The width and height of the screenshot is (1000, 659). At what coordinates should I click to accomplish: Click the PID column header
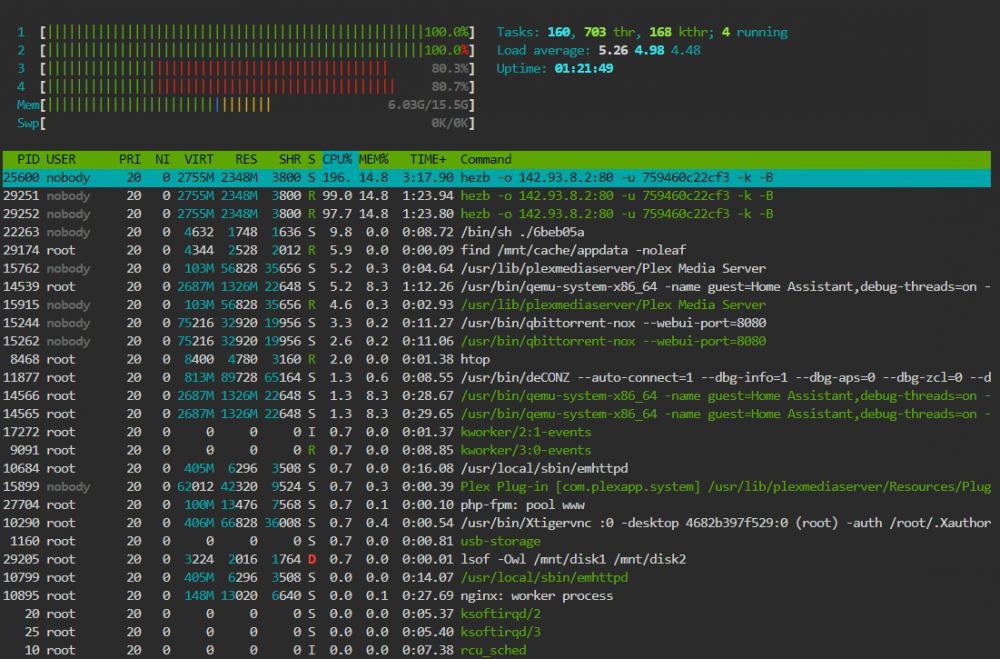[x=28, y=159]
